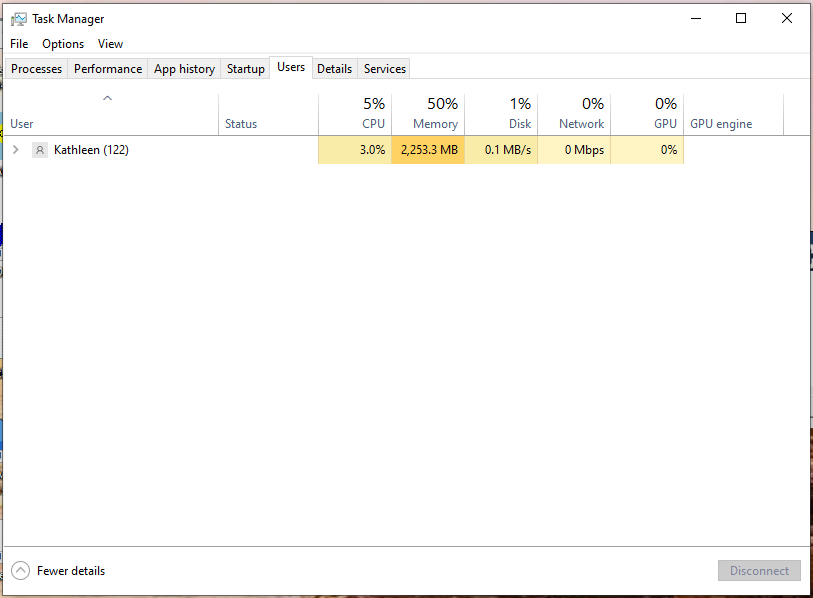This screenshot has height=598, width=813.
Task: Click Fewer details label
Action: (71, 571)
